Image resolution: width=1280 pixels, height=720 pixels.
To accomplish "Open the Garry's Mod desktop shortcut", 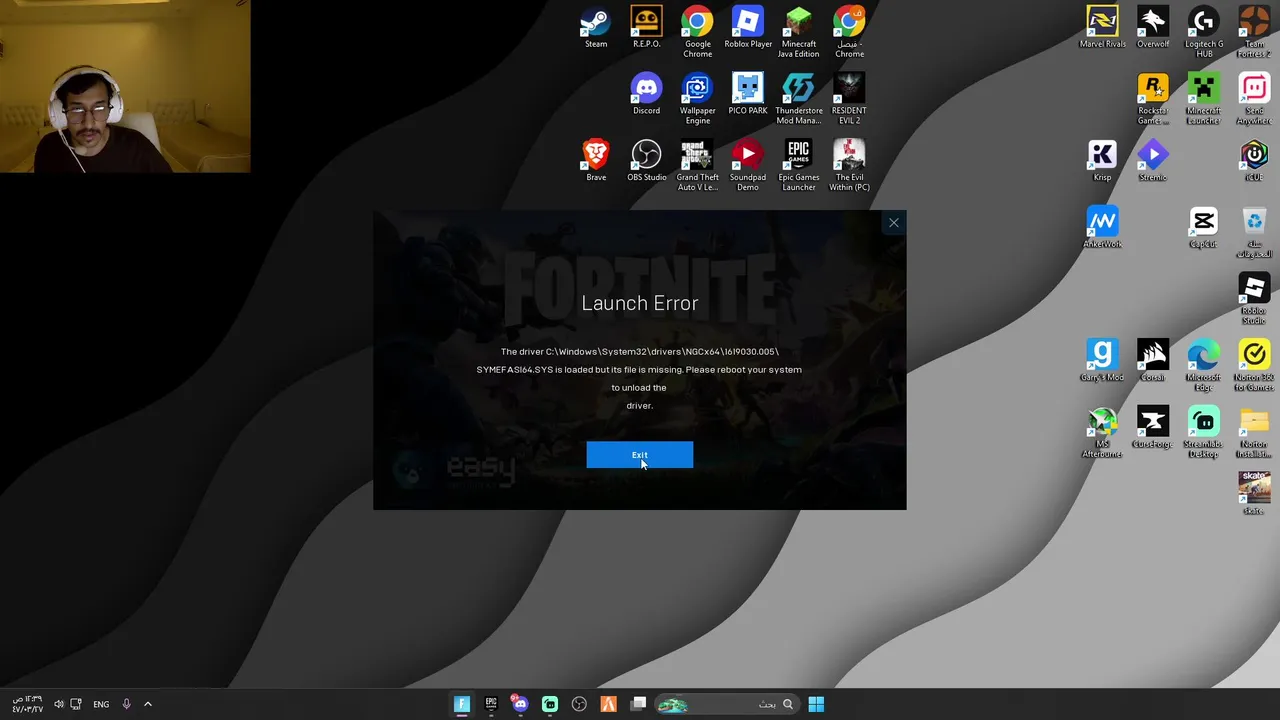I will pos(1102,362).
